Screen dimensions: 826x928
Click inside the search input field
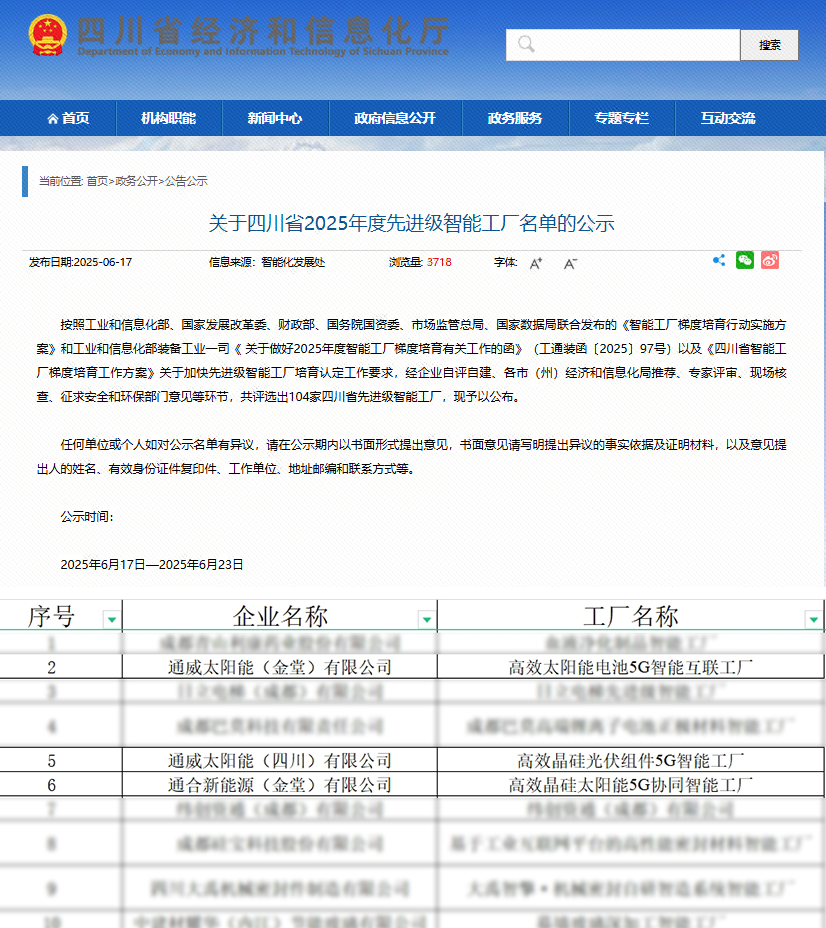tap(630, 44)
